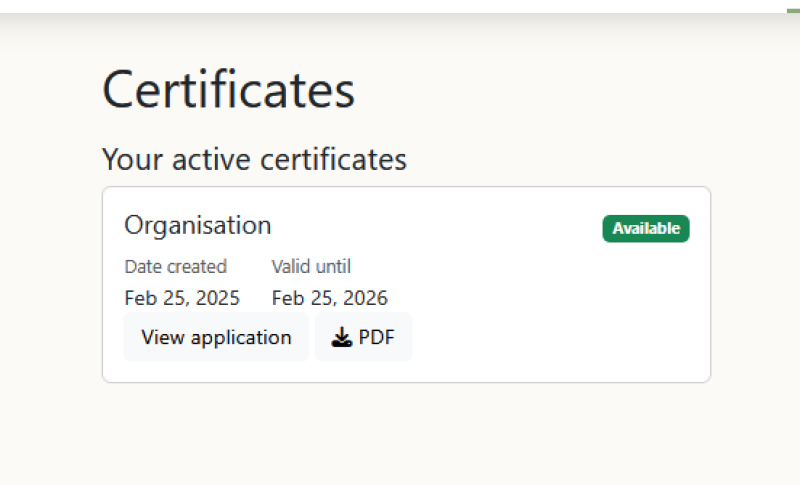This screenshot has height=485, width=800.
Task: Click the download icon on the PDF button
Action: point(342,338)
